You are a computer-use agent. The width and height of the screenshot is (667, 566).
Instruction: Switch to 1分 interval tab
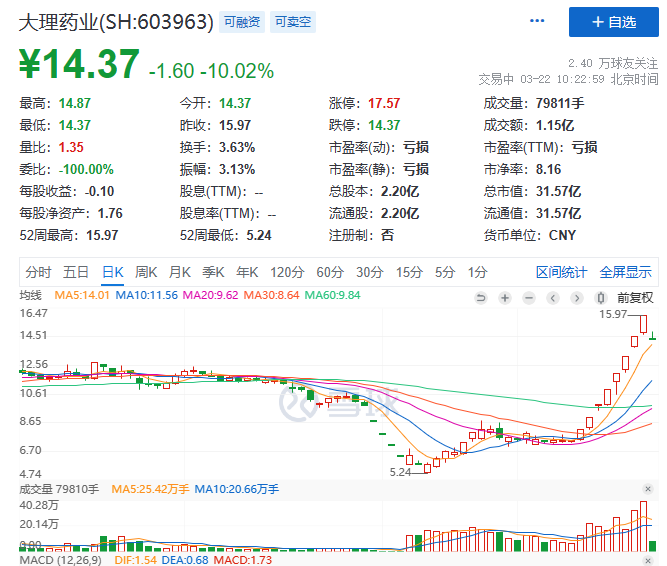(x=477, y=272)
